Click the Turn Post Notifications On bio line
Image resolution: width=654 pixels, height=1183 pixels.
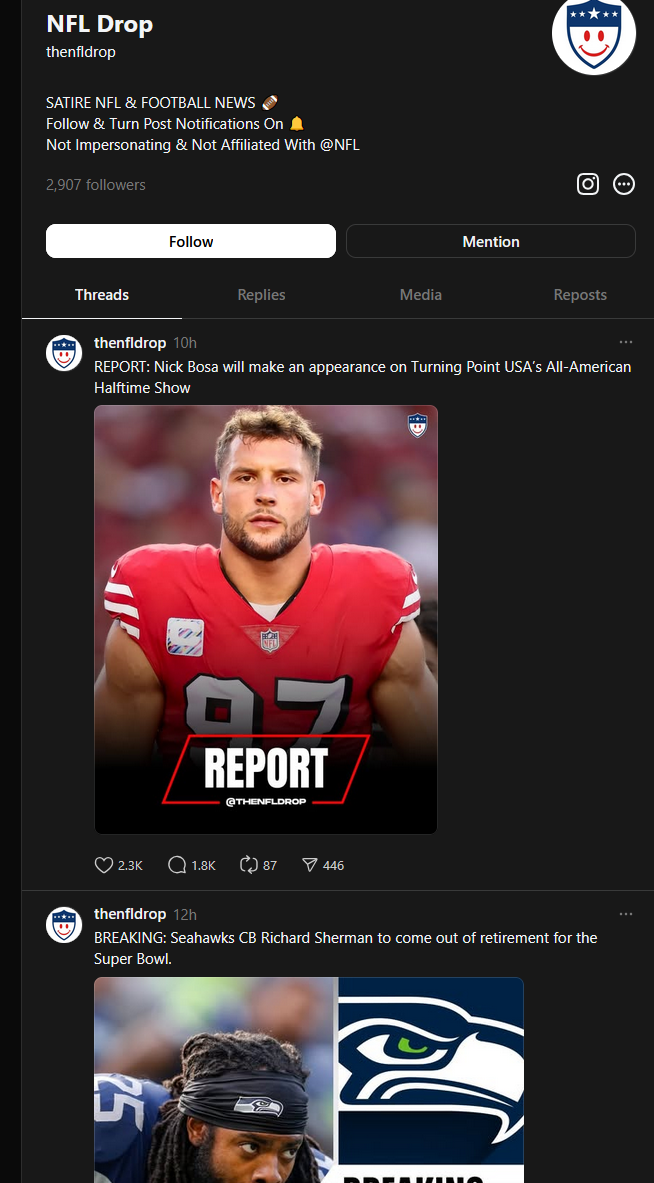point(175,124)
